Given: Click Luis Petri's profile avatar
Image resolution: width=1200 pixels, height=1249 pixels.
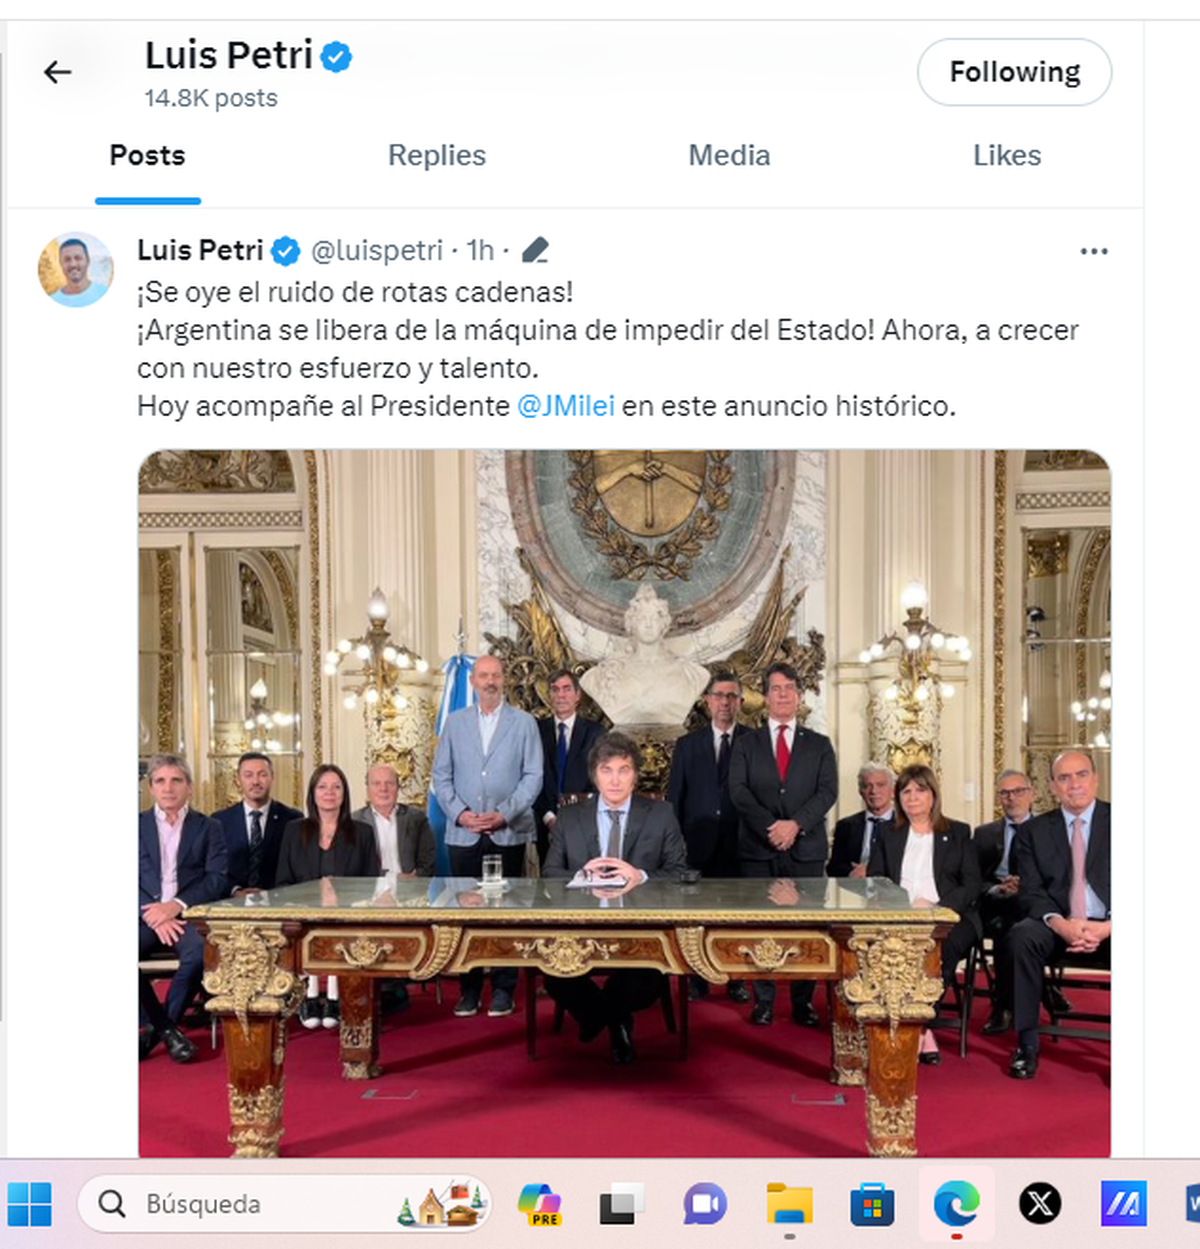Looking at the screenshot, I should pos(76,269).
